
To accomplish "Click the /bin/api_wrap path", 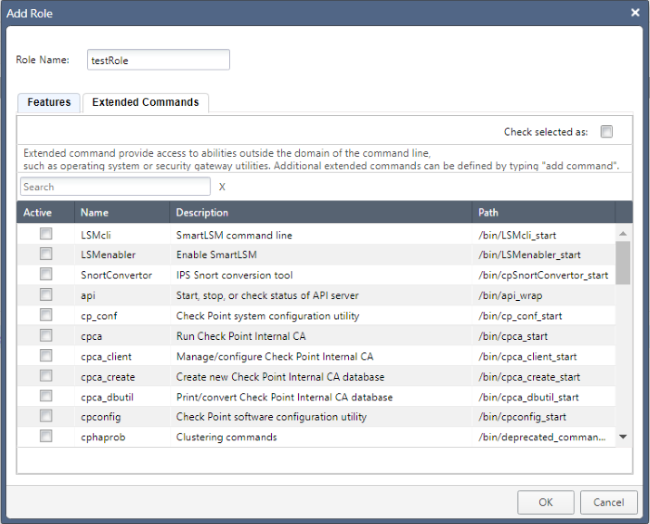I will pos(510,296).
